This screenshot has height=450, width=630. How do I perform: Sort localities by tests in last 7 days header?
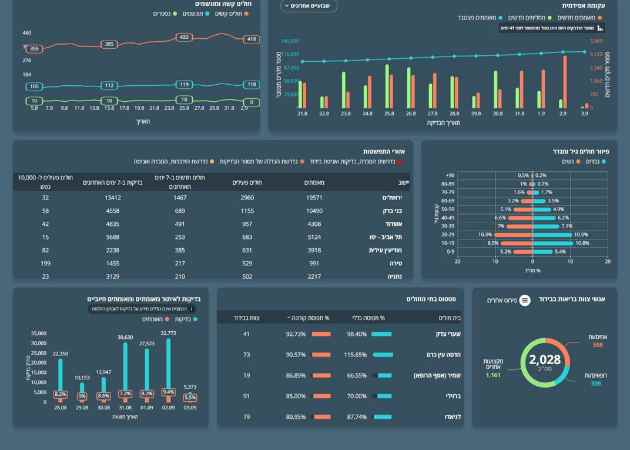pyautogui.click(x=112, y=182)
